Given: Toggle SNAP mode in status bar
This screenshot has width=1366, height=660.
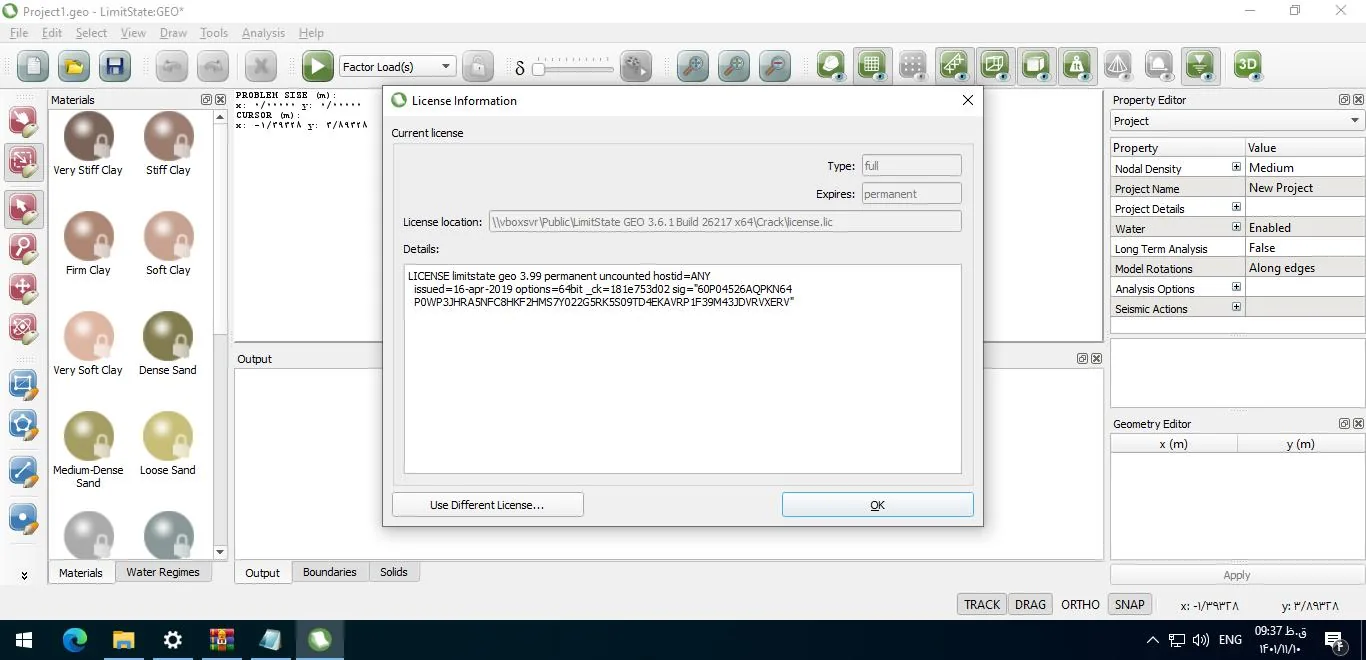Looking at the screenshot, I should tap(1130, 604).
